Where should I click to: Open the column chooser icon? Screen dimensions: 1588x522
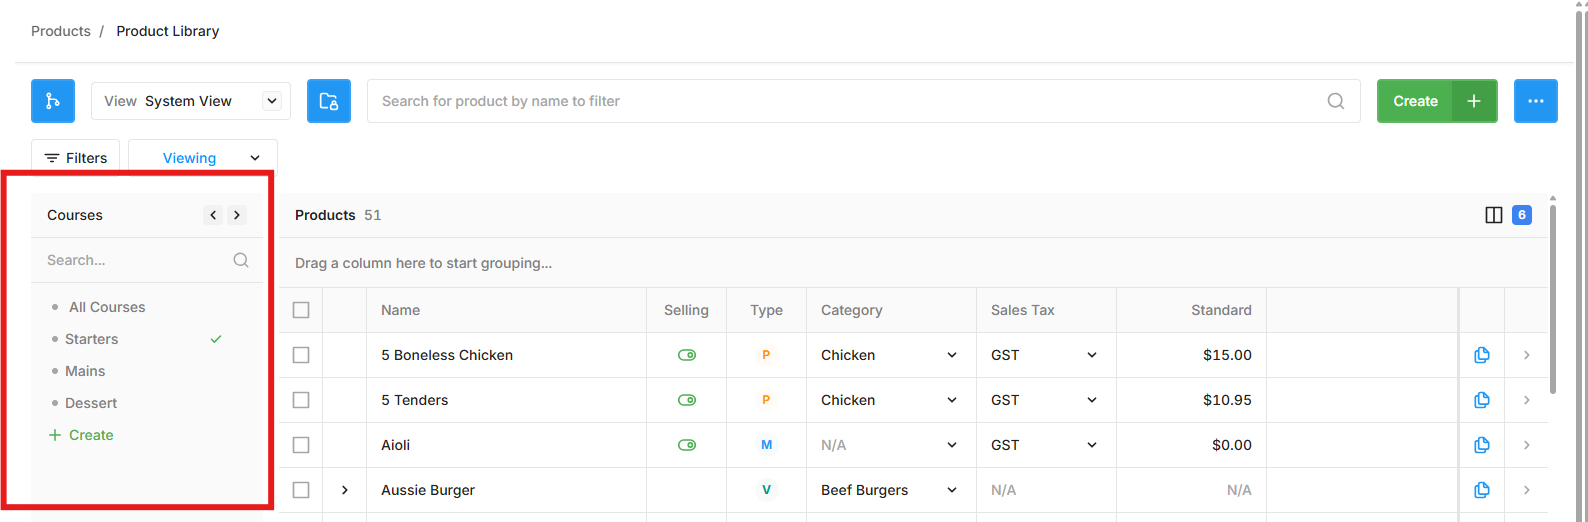[x=1494, y=215]
